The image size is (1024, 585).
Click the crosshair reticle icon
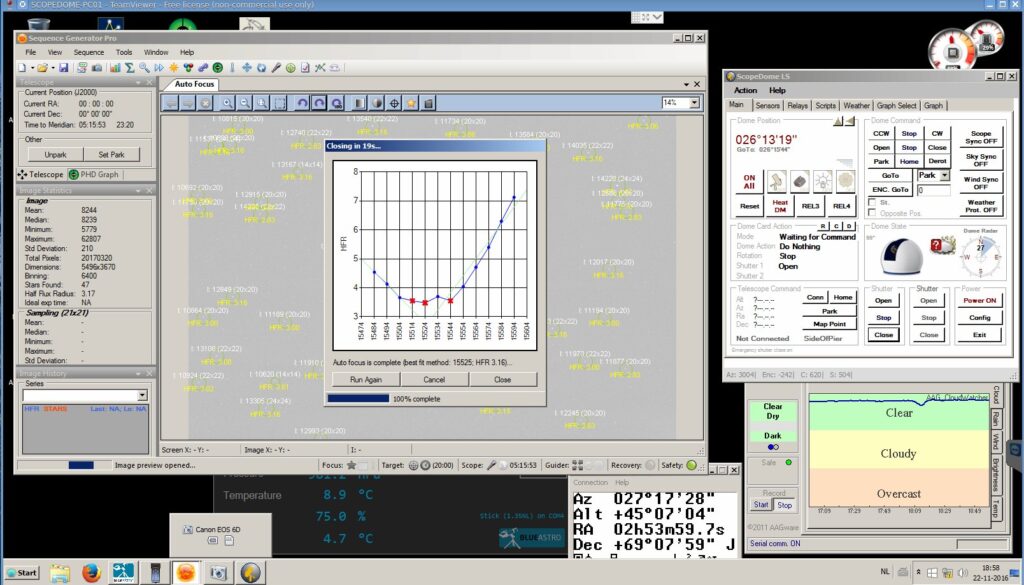tap(394, 103)
